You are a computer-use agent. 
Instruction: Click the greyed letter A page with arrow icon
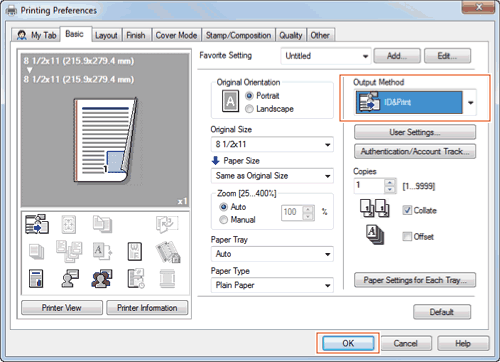102,251
